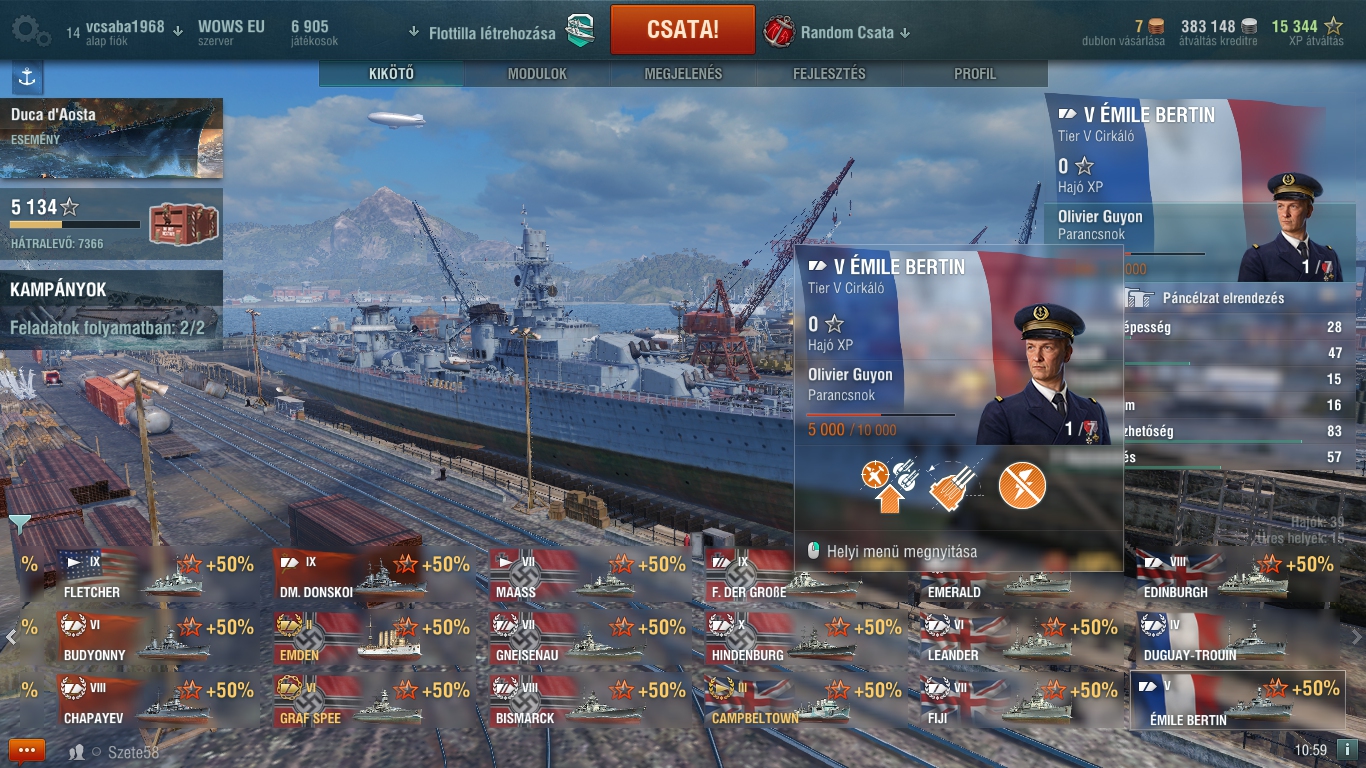Expand the Flottilla létrehozása dropdown arrow
The image size is (1366, 768).
click(x=414, y=32)
